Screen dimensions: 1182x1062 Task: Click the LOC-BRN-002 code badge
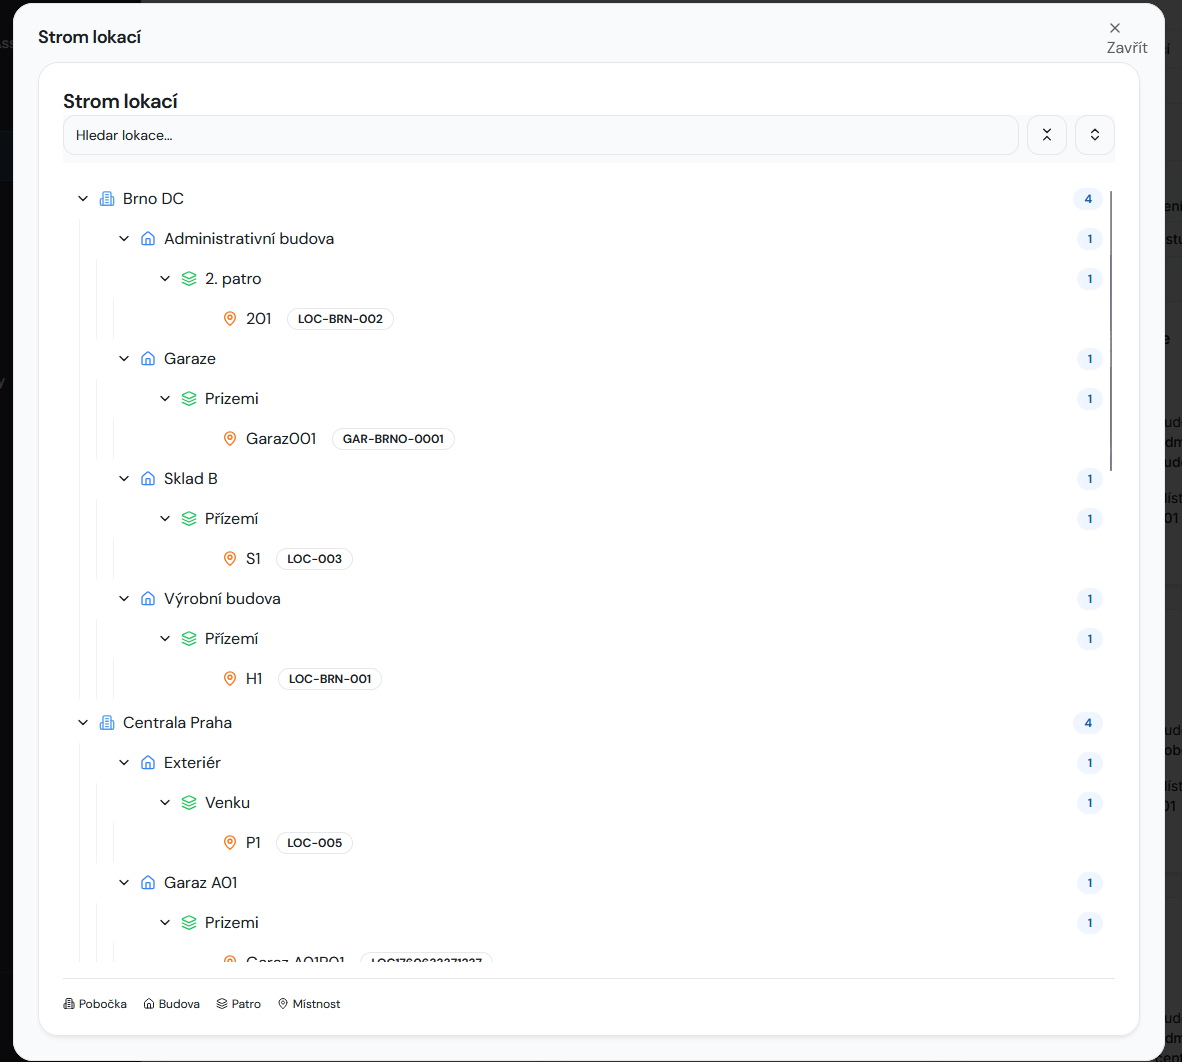click(340, 319)
